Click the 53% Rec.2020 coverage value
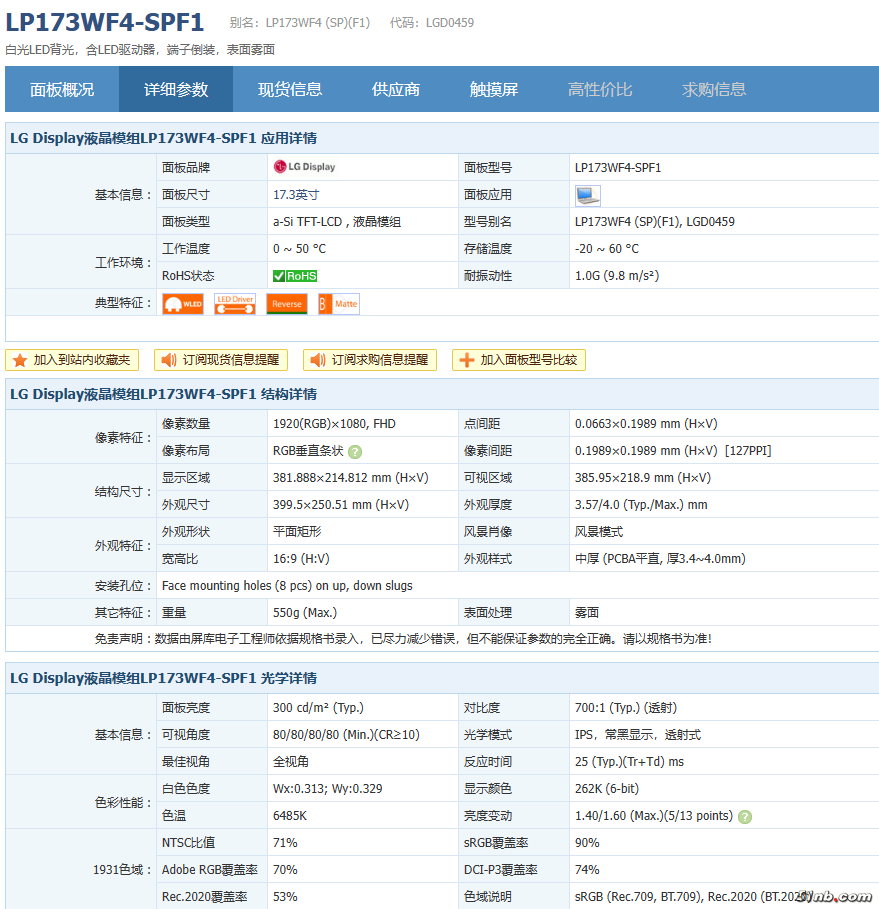 tap(285, 897)
